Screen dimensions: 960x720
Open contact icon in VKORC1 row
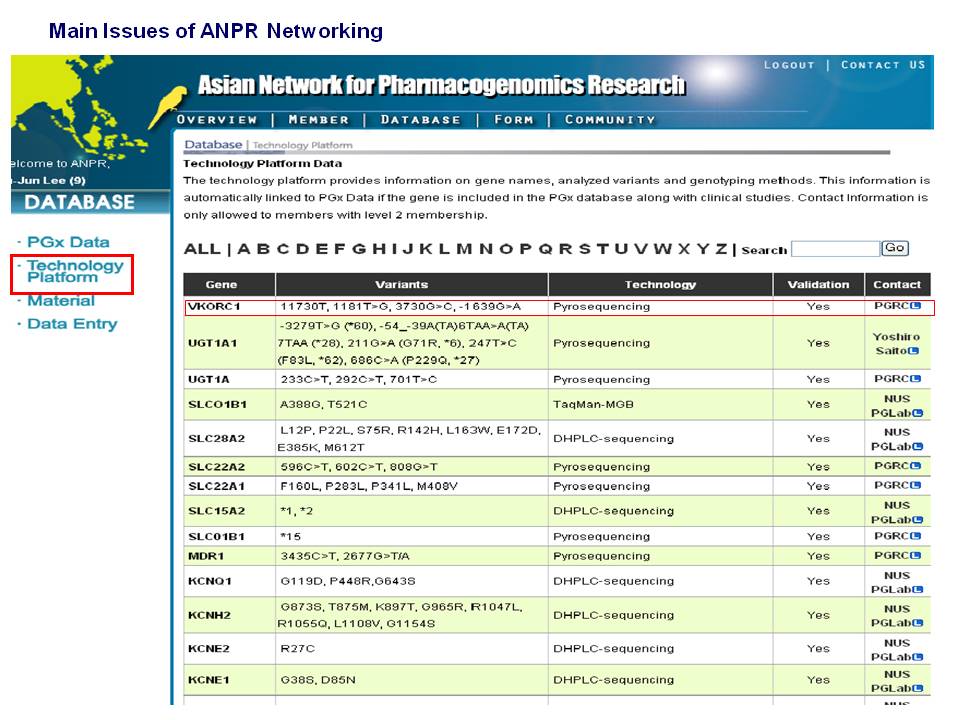coord(915,306)
